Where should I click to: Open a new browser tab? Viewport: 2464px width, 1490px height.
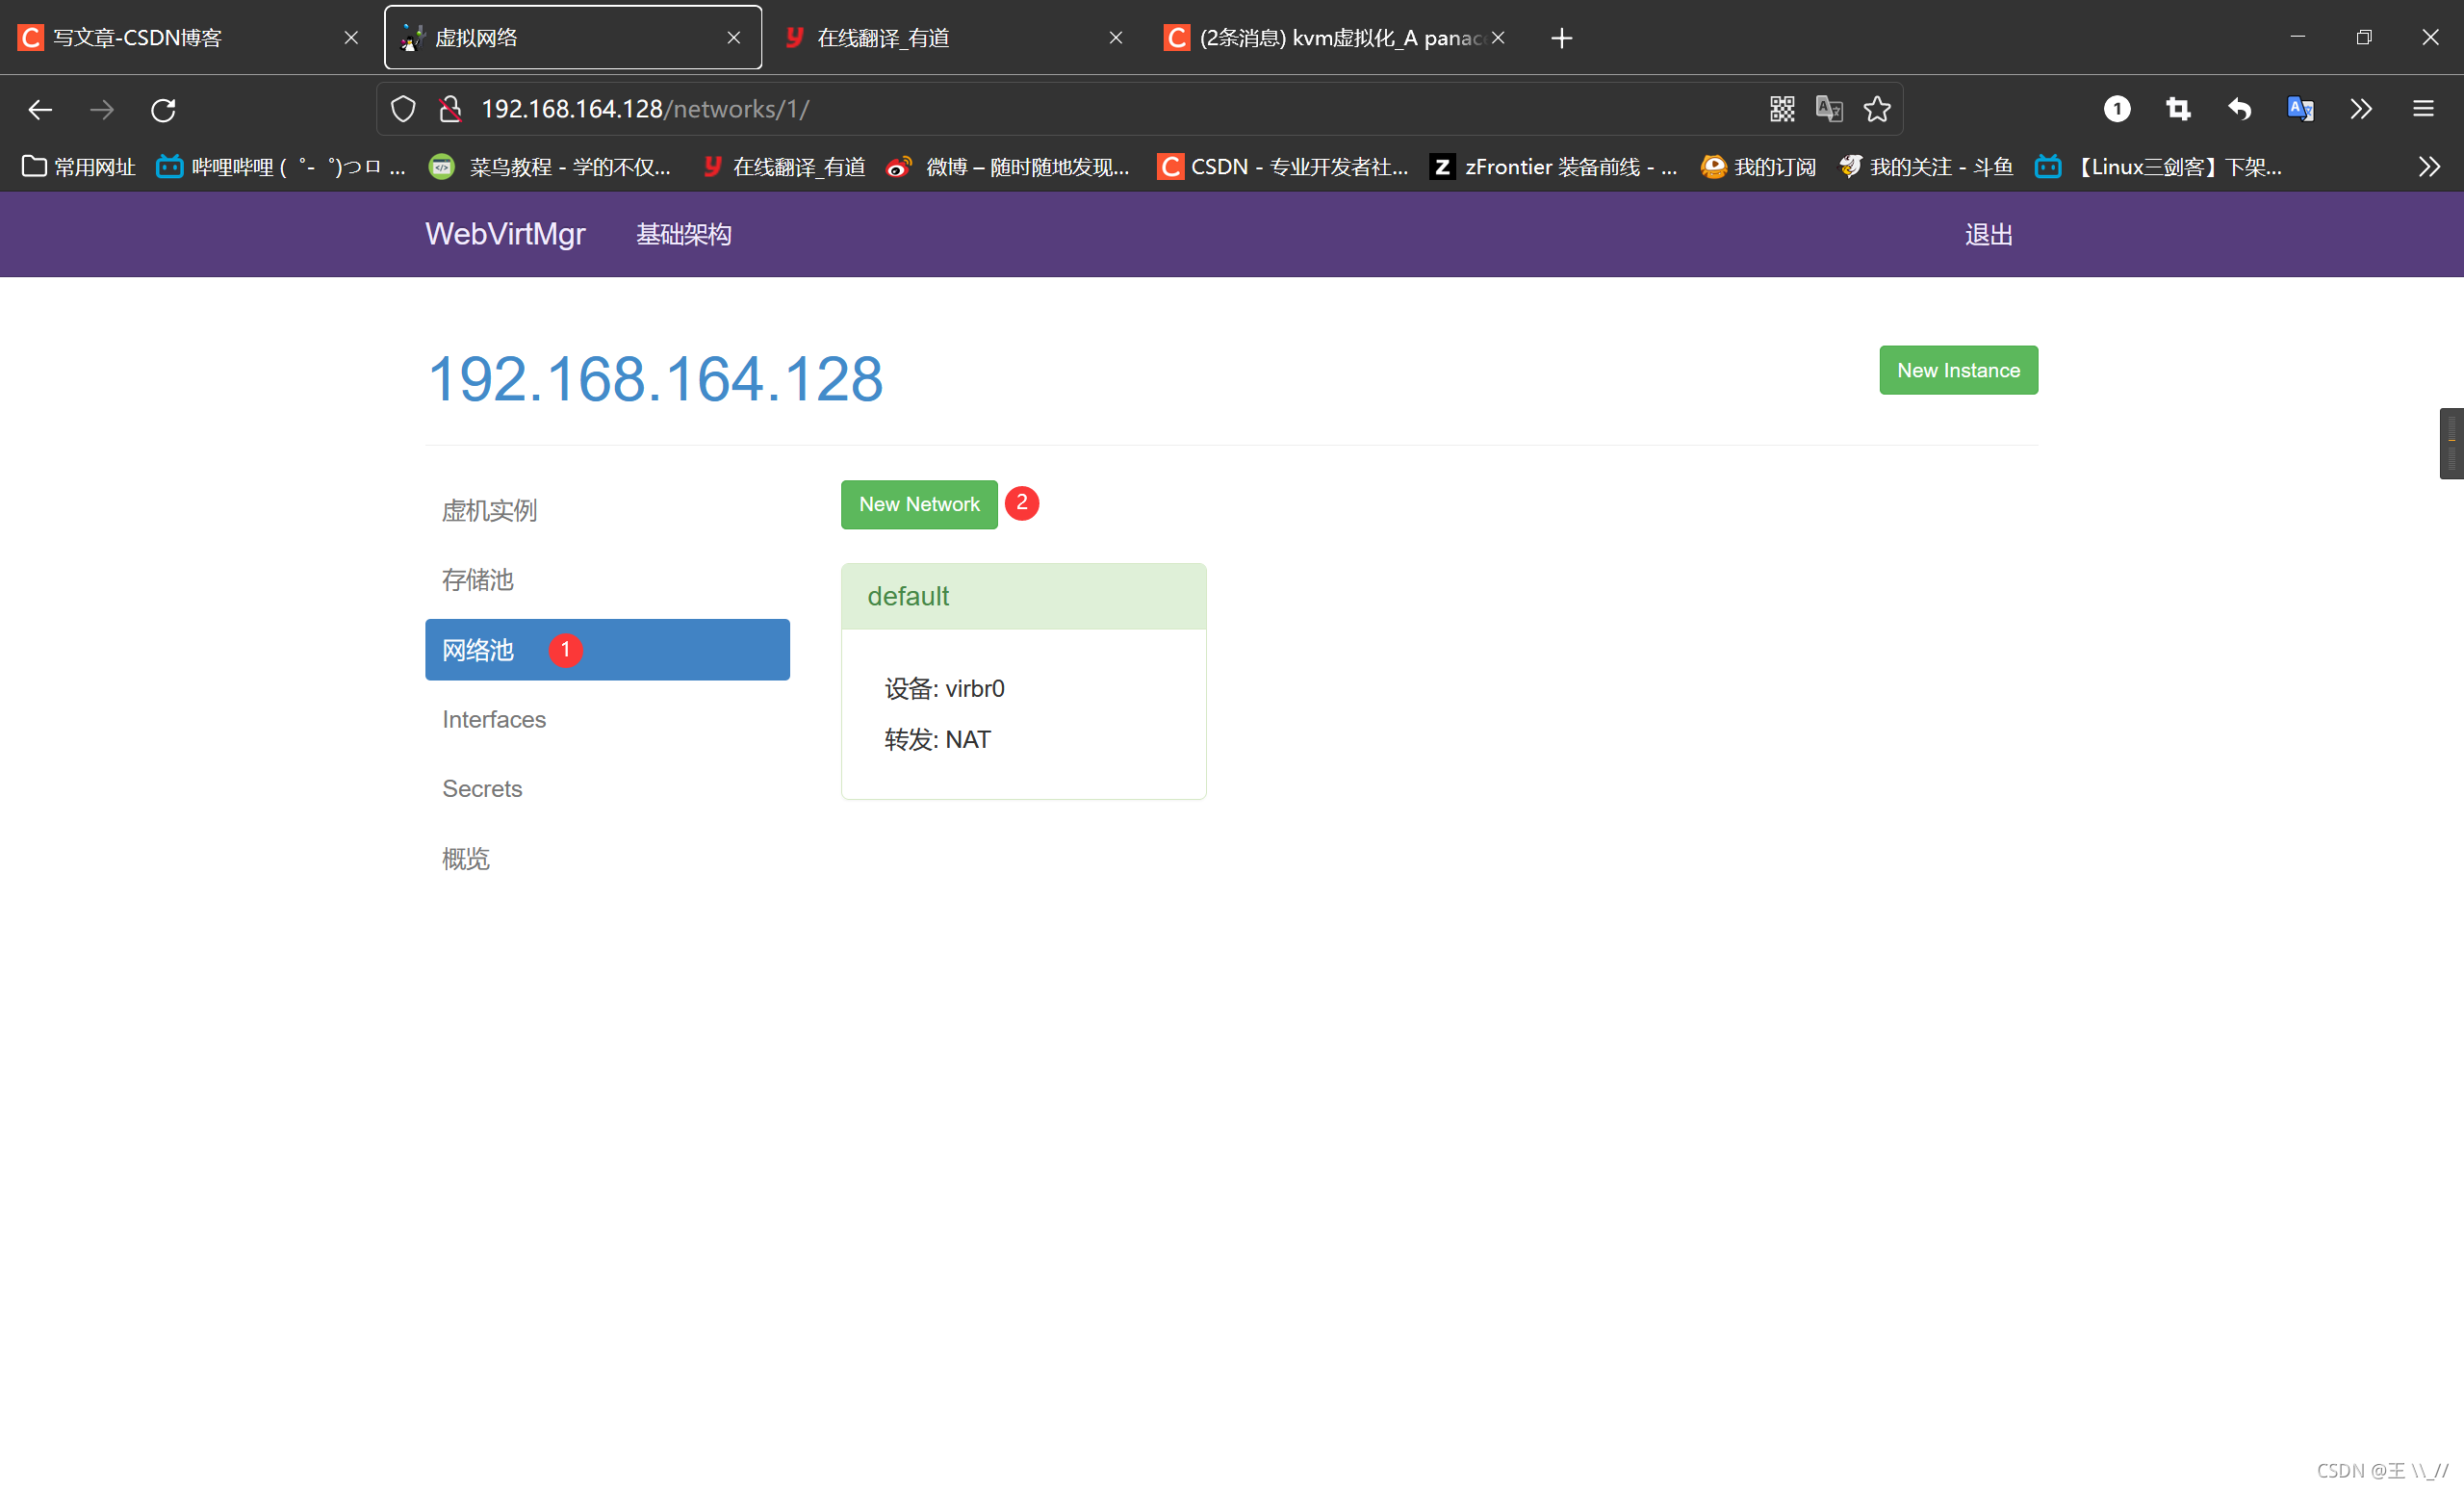pyautogui.click(x=1561, y=38)
